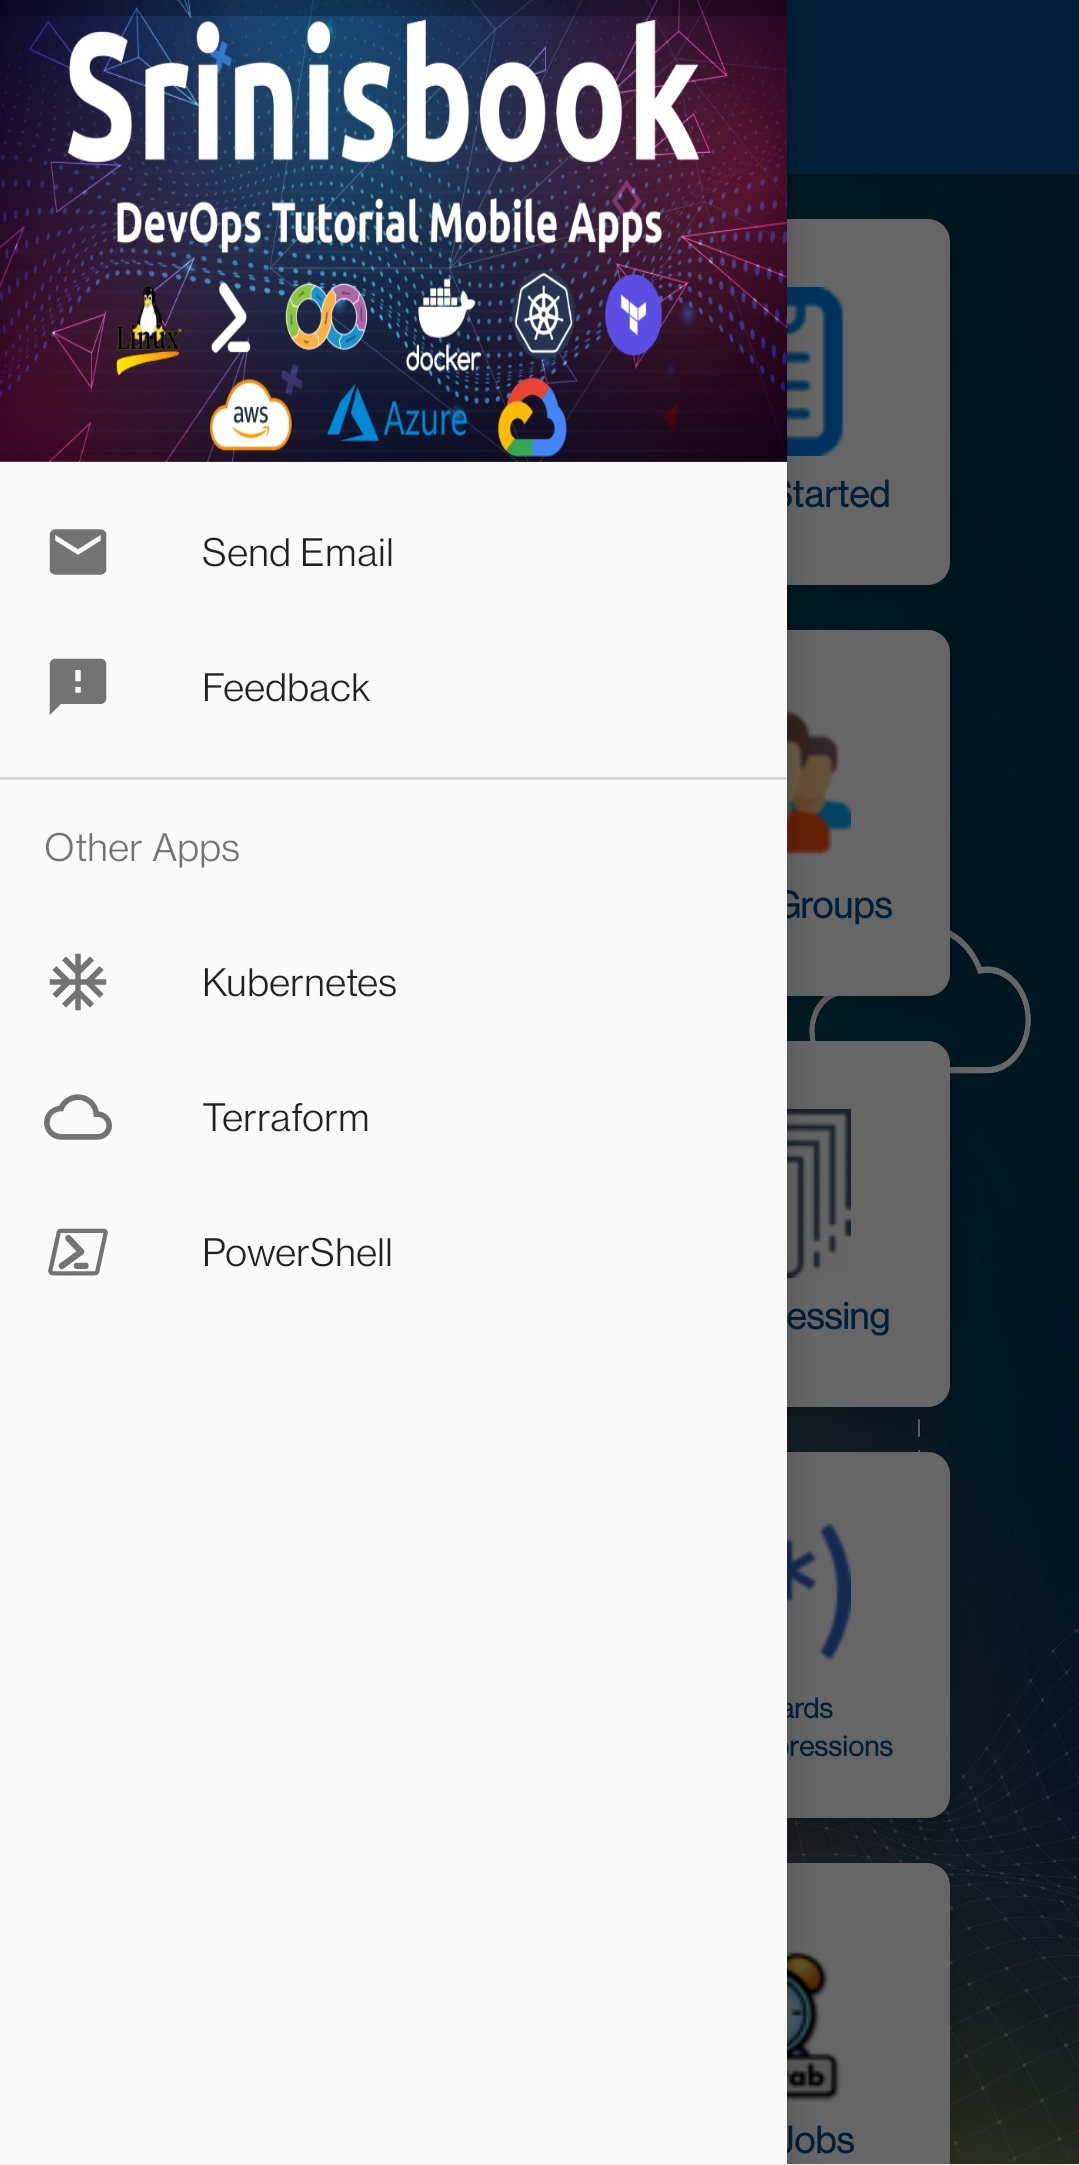Screen dimensions: 1079x2165
Task: Open the Feedback menu item
Action: [x=393, y=687]
